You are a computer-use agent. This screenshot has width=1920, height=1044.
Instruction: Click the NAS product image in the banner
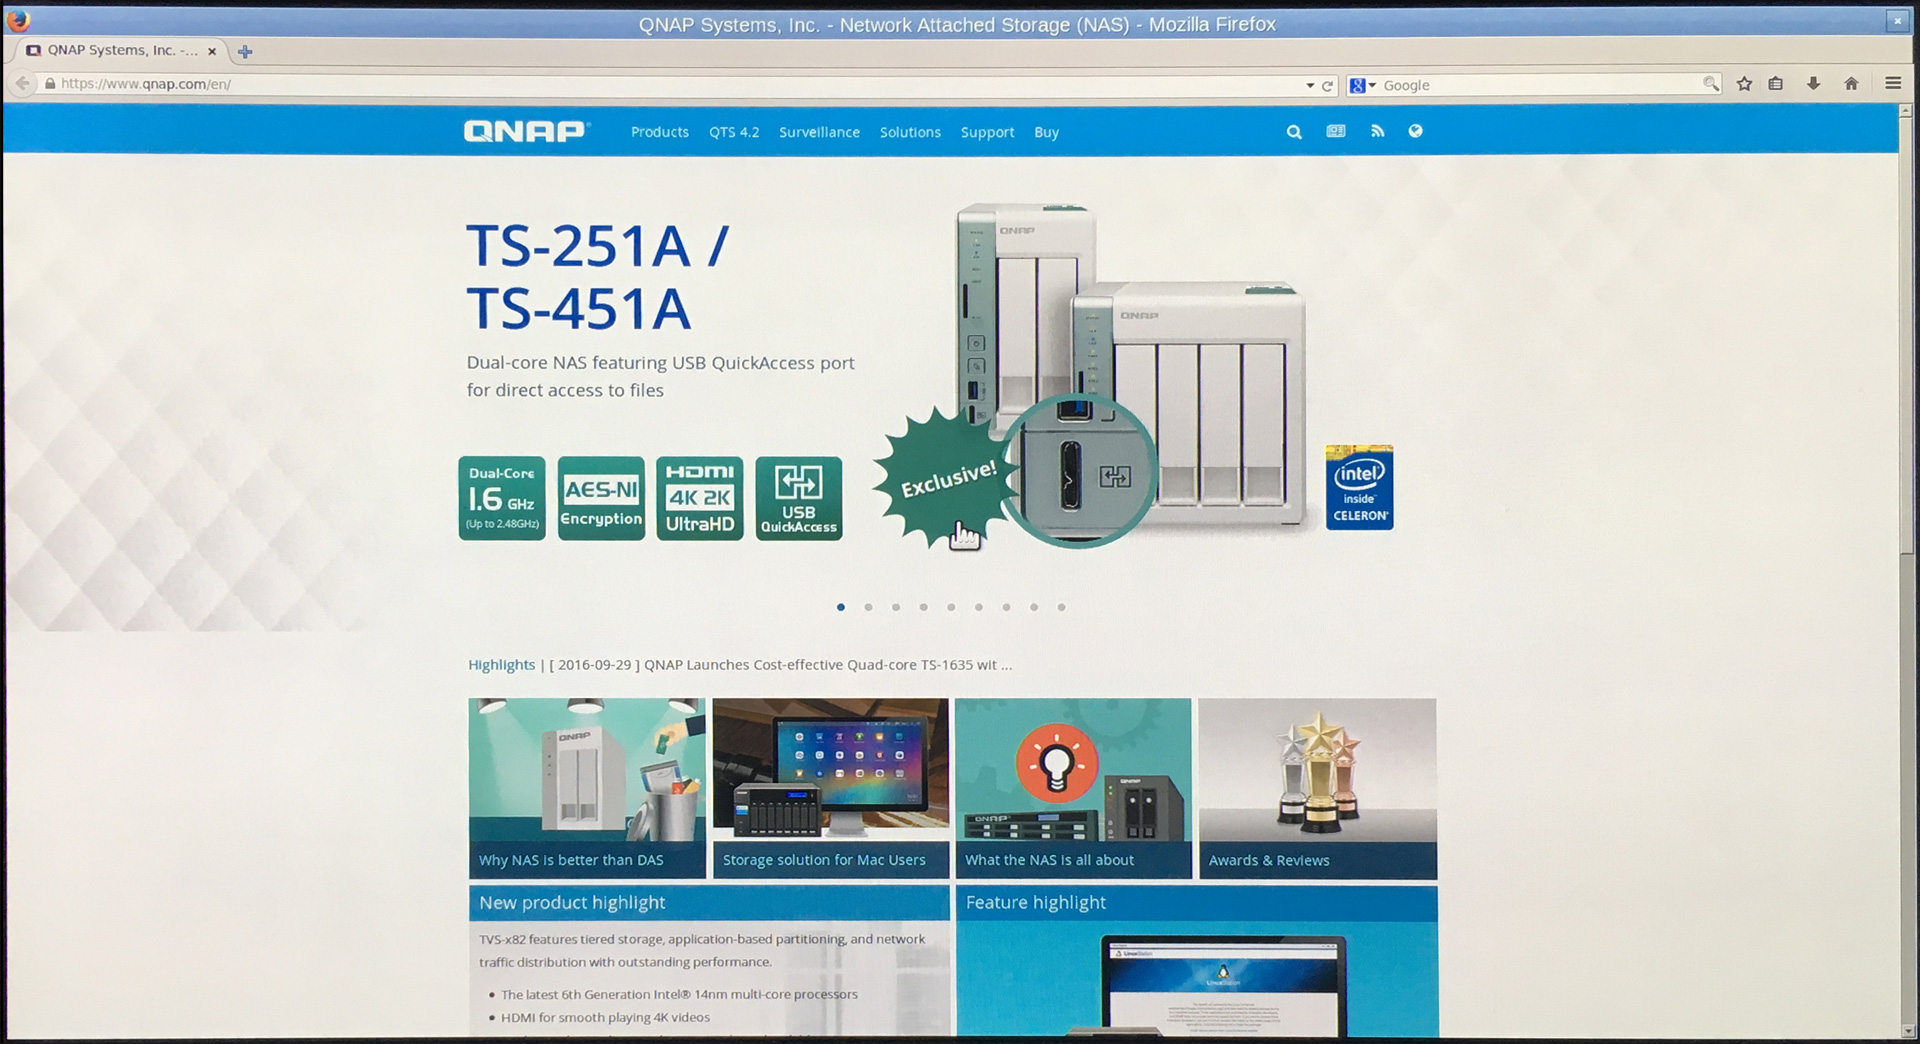click(1130, 370)
